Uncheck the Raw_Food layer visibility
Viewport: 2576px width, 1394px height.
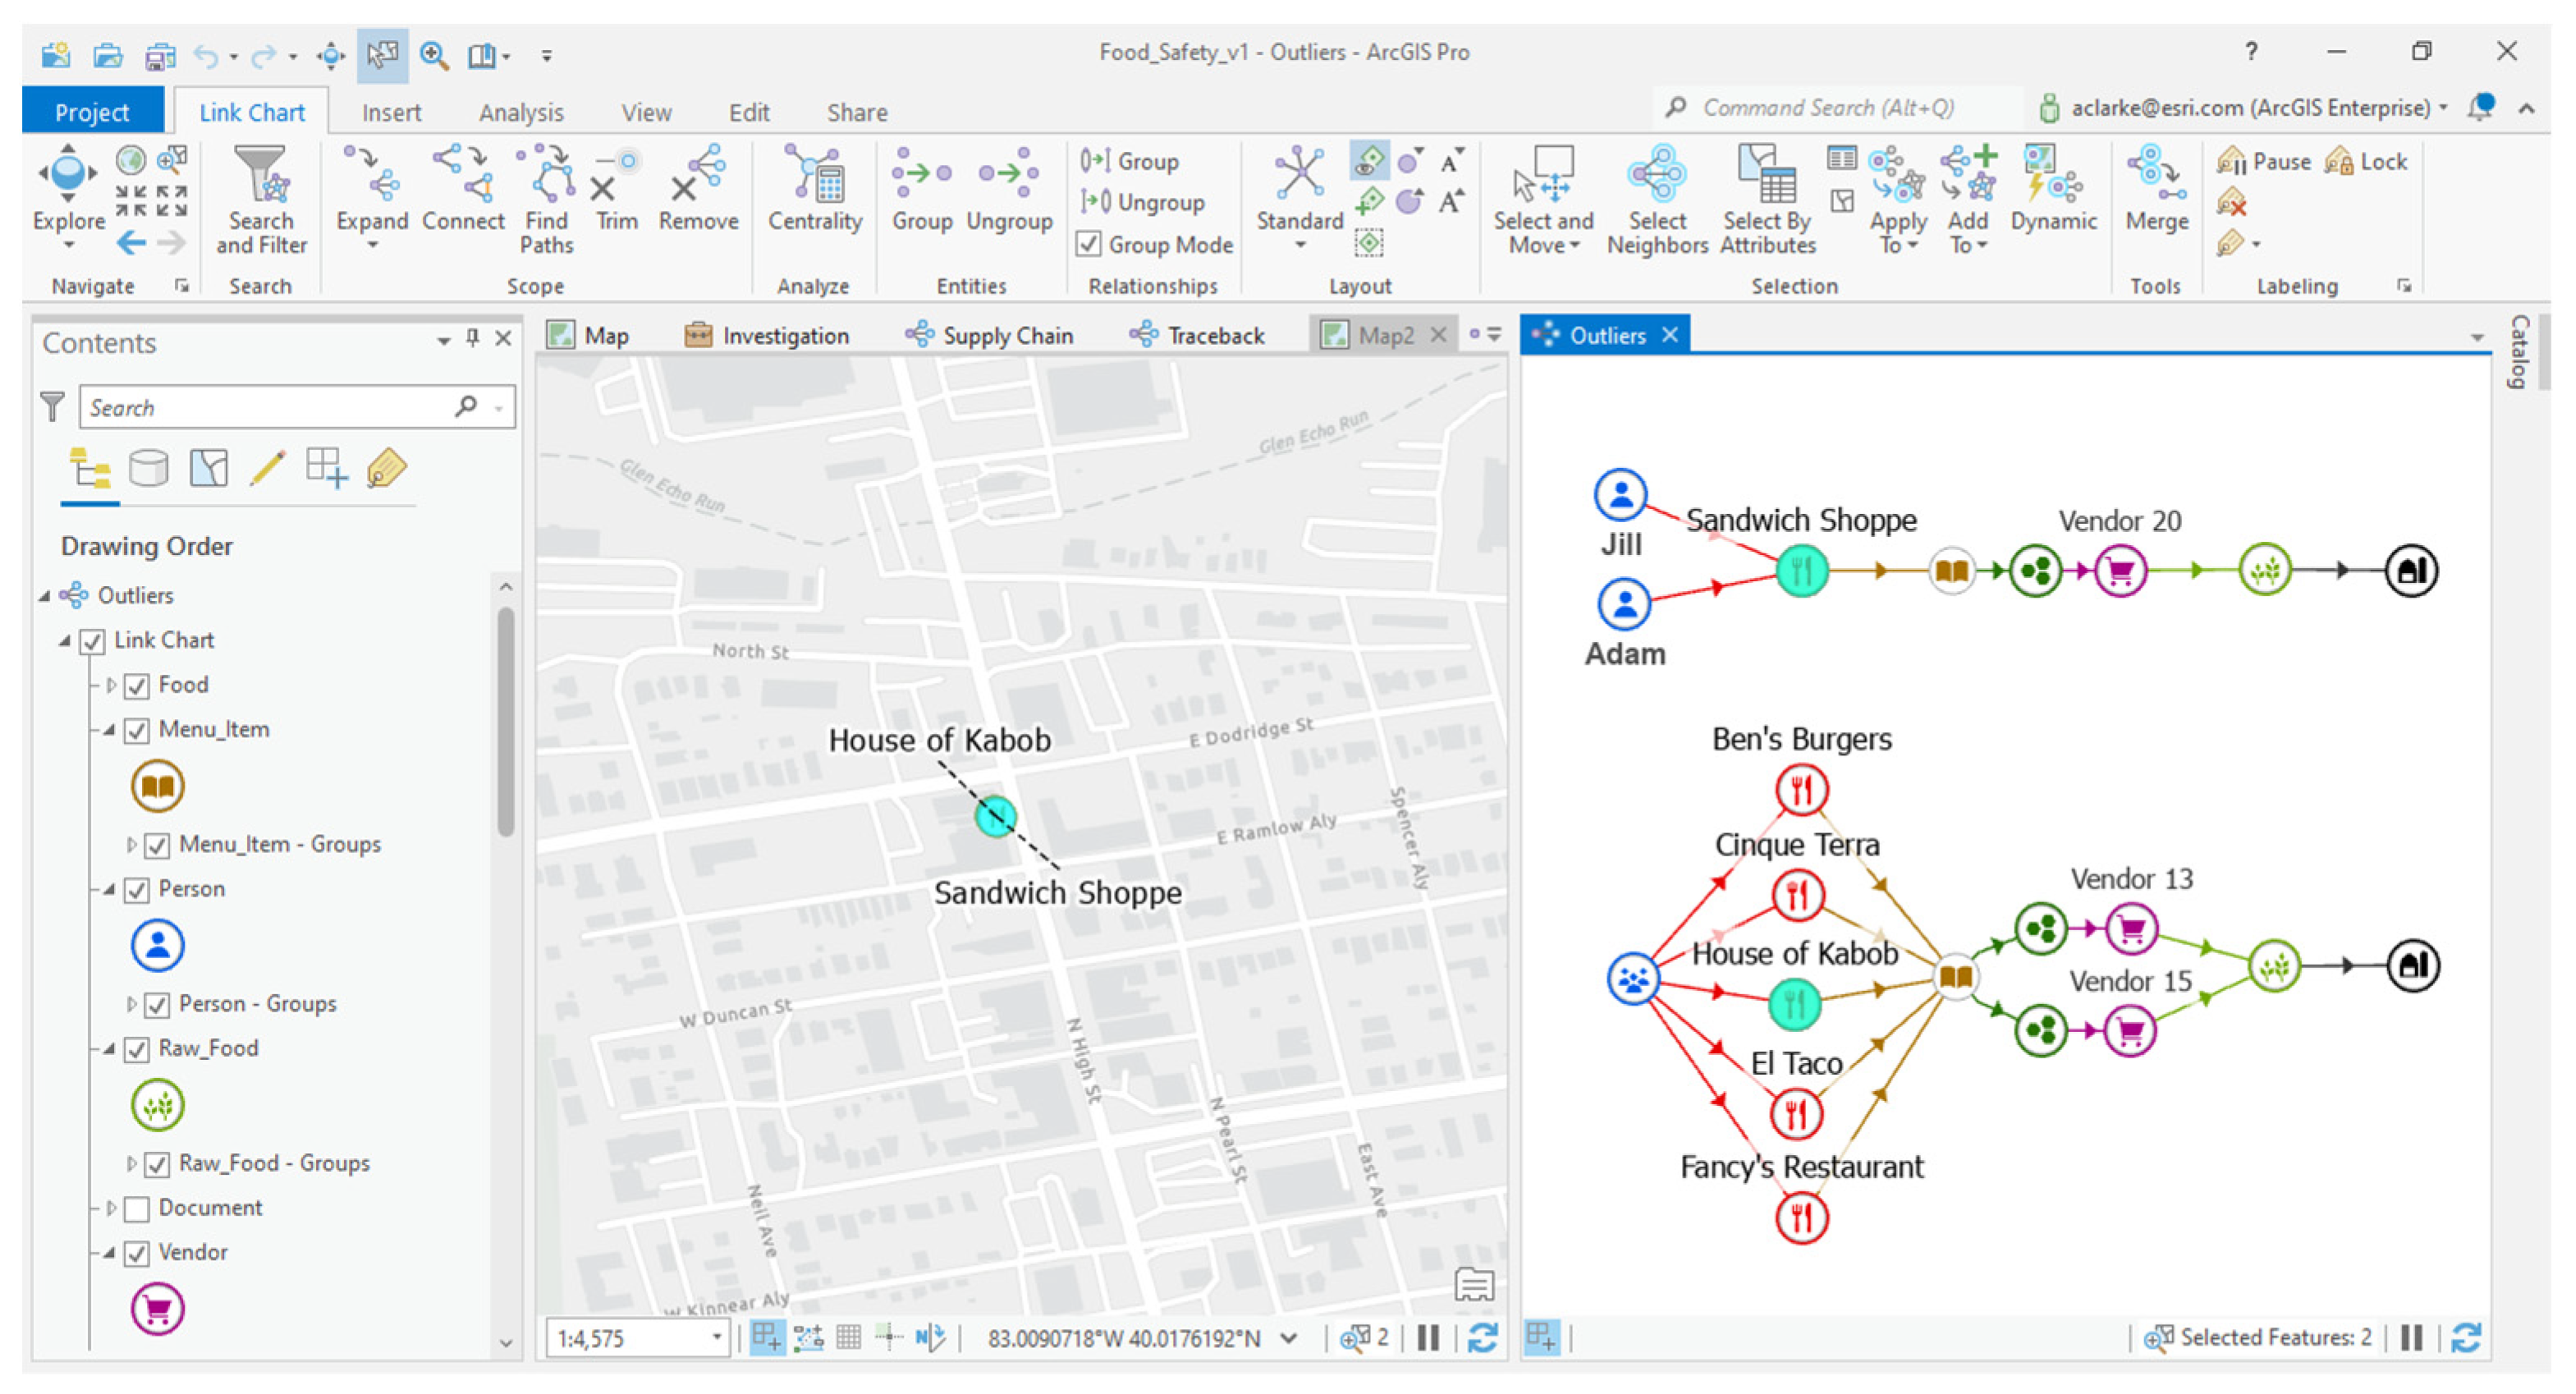(x=138, y=1049)
